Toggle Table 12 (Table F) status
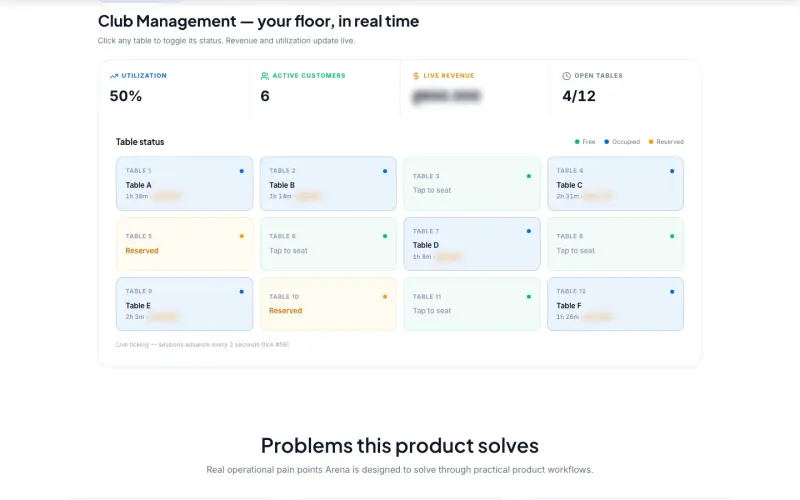 tap(615, 304)
